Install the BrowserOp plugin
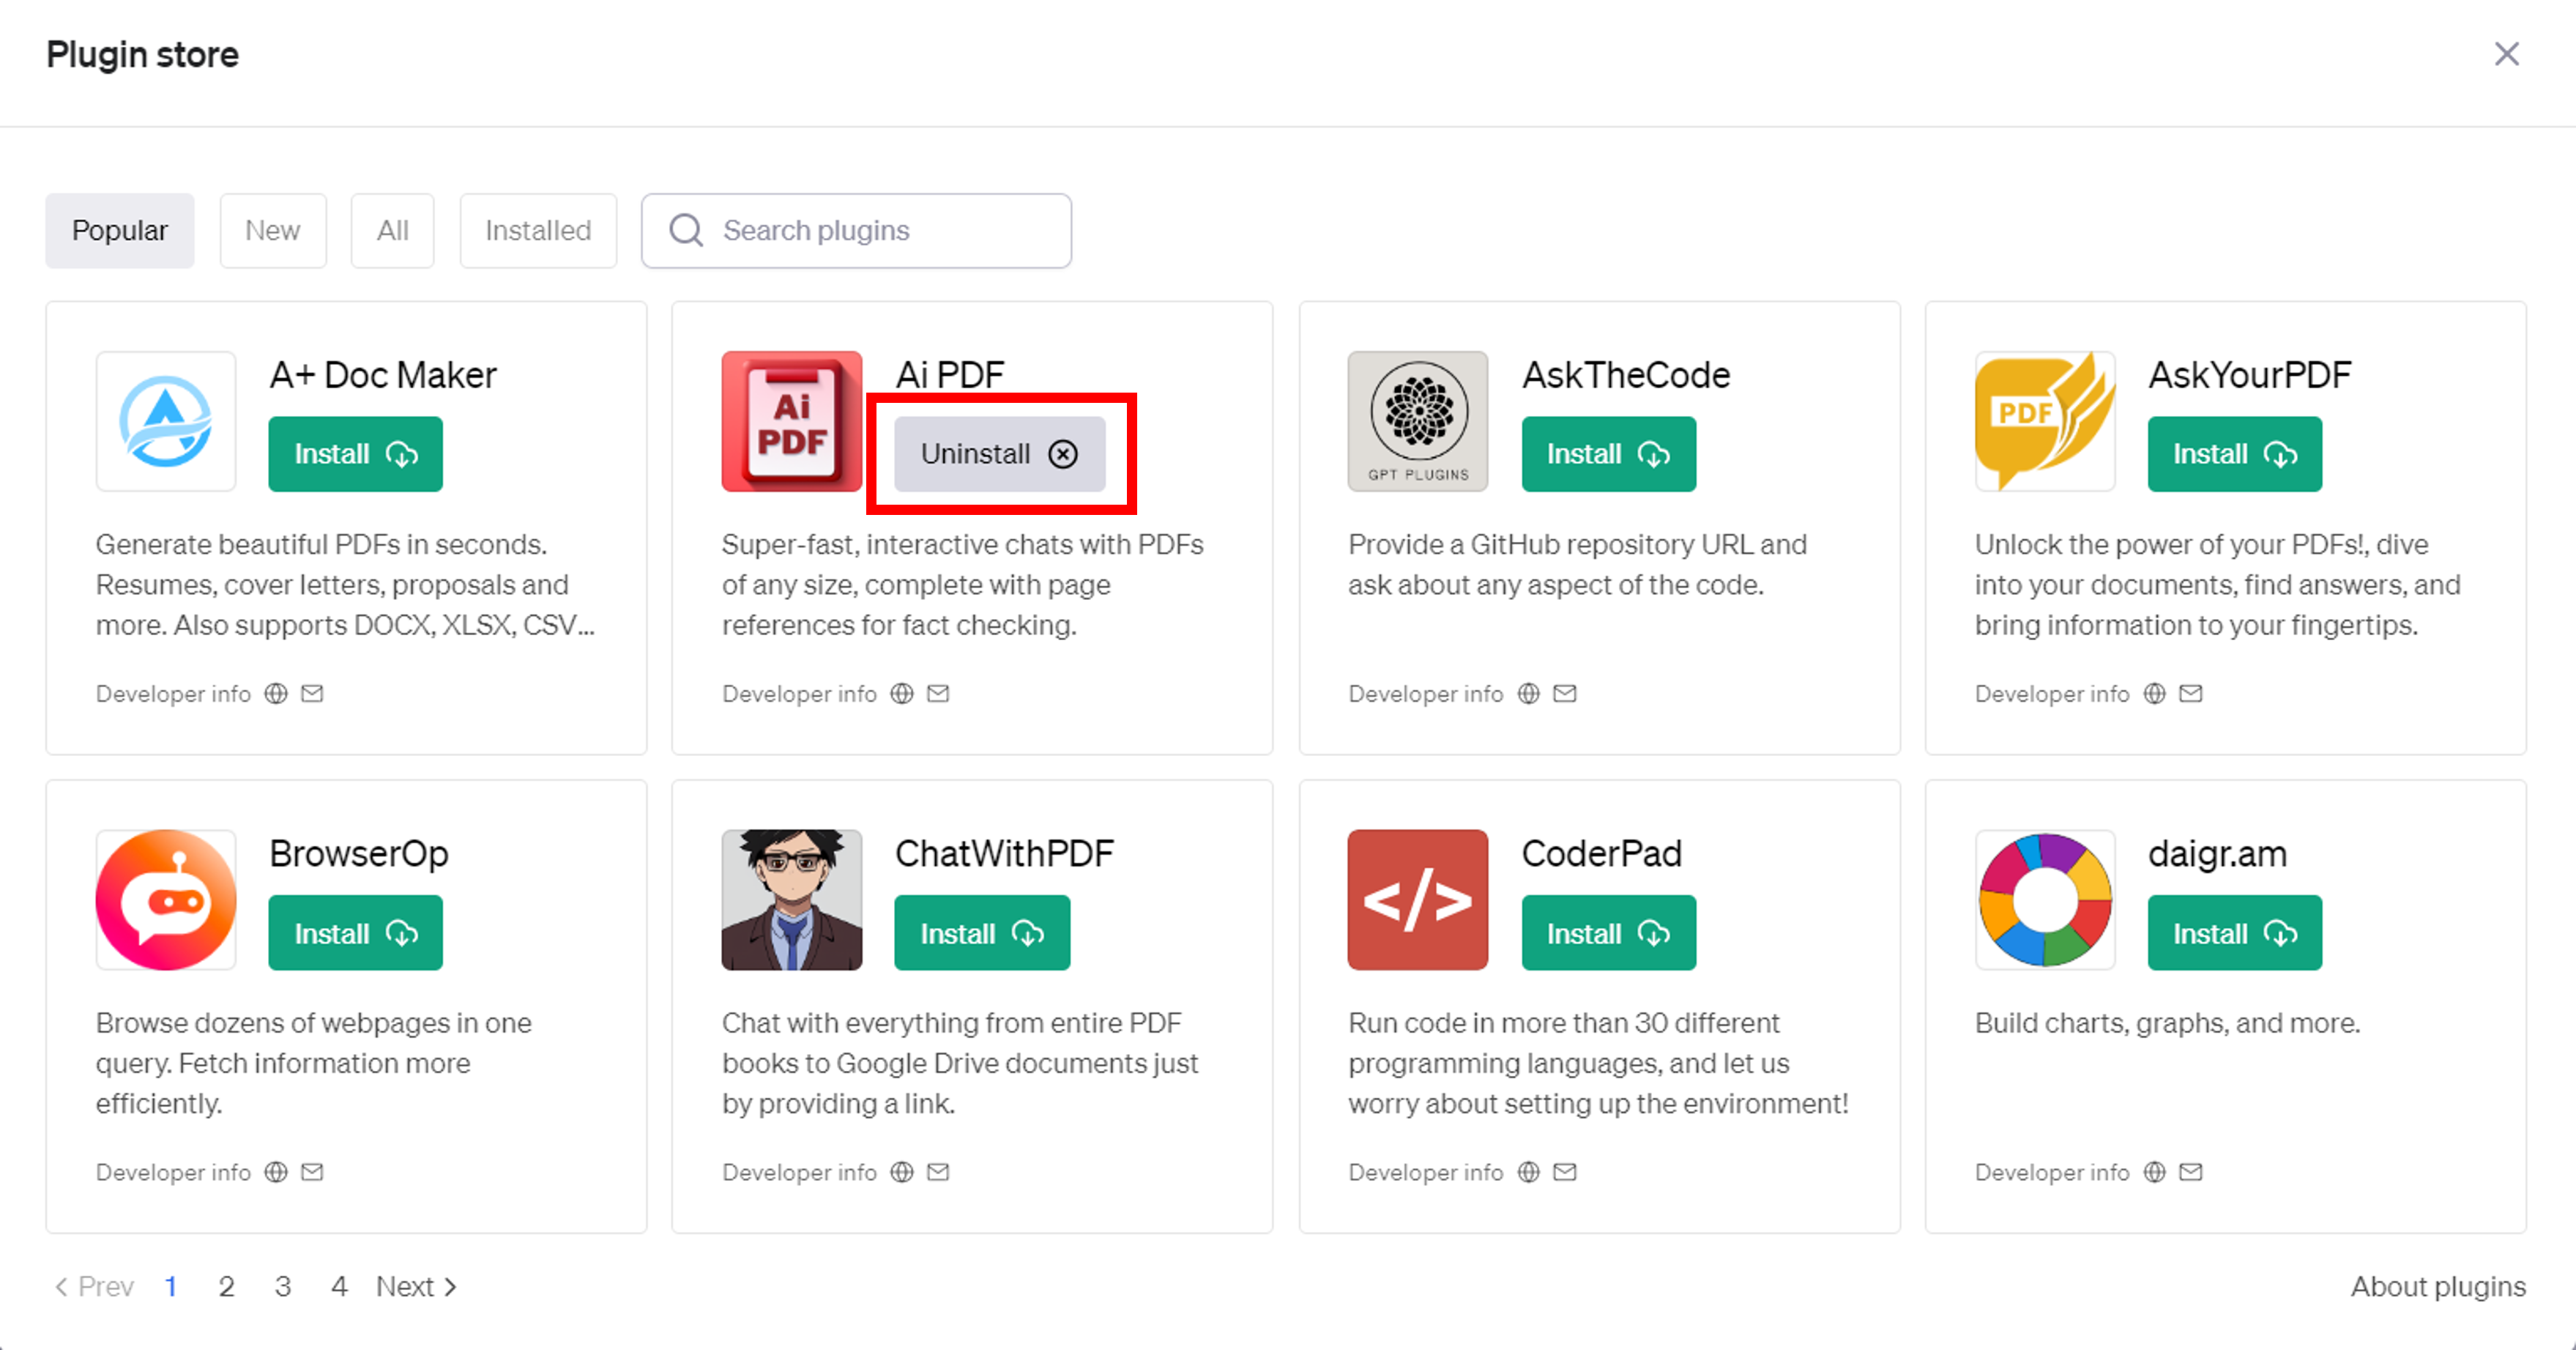2576x1350 pixels. pyautogui.click(x=355, y=933)
